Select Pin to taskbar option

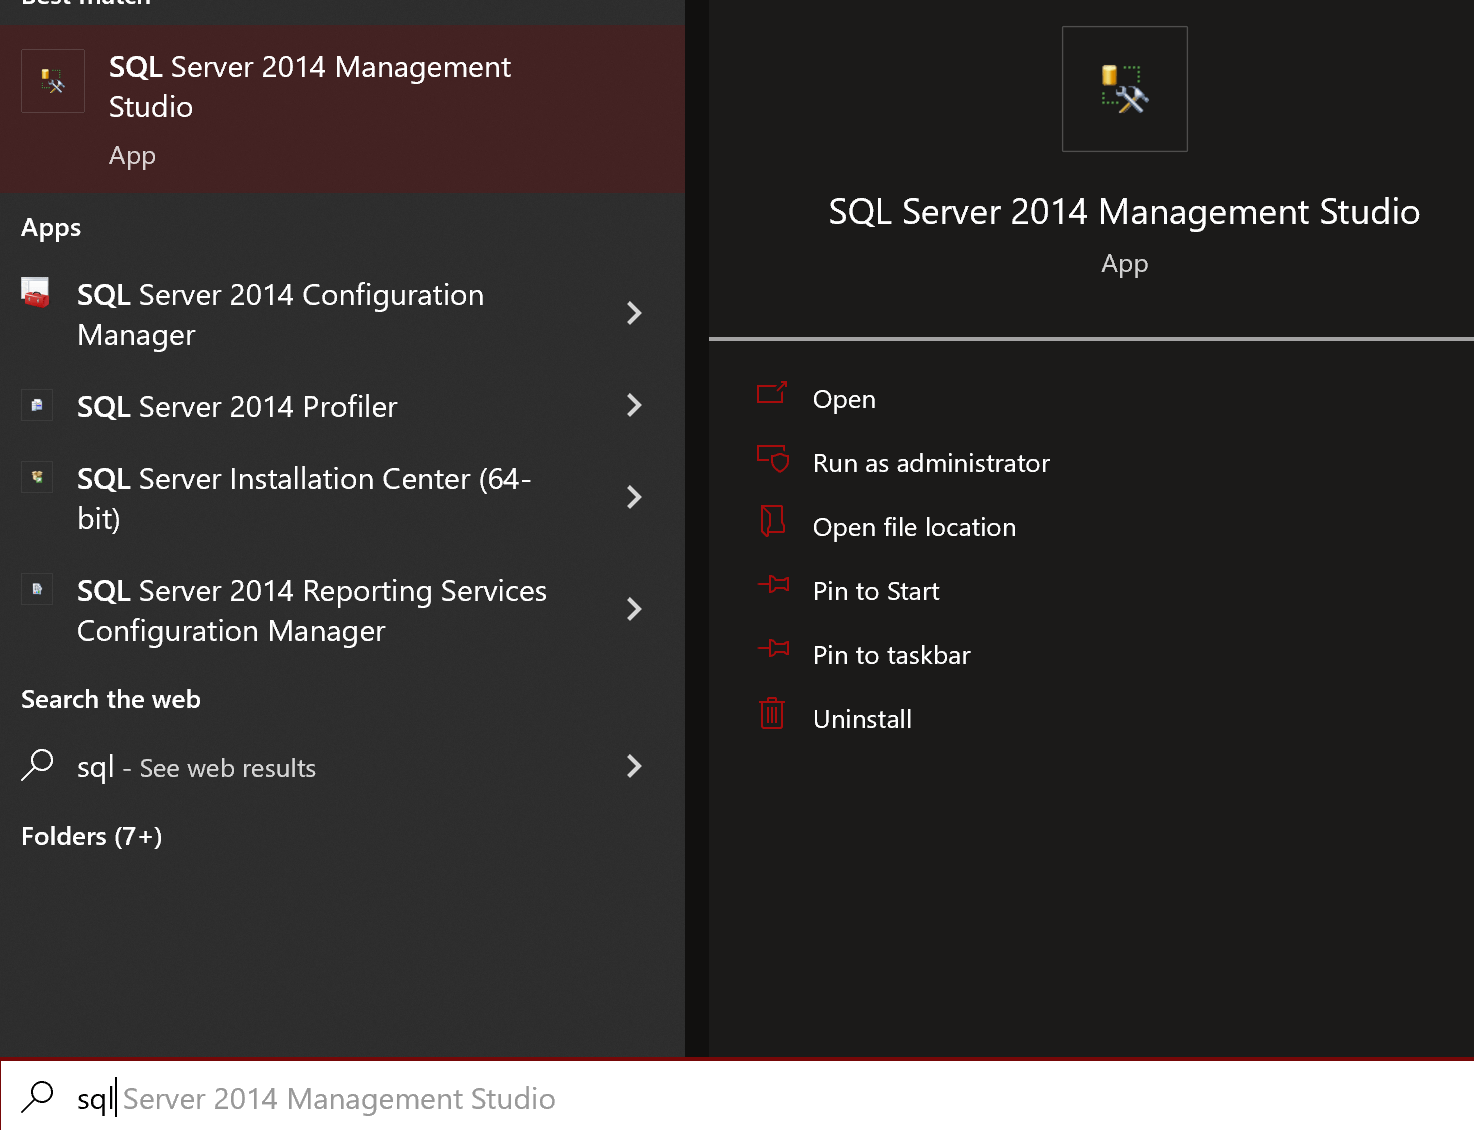pyautogui.click(x=891, y=654)
